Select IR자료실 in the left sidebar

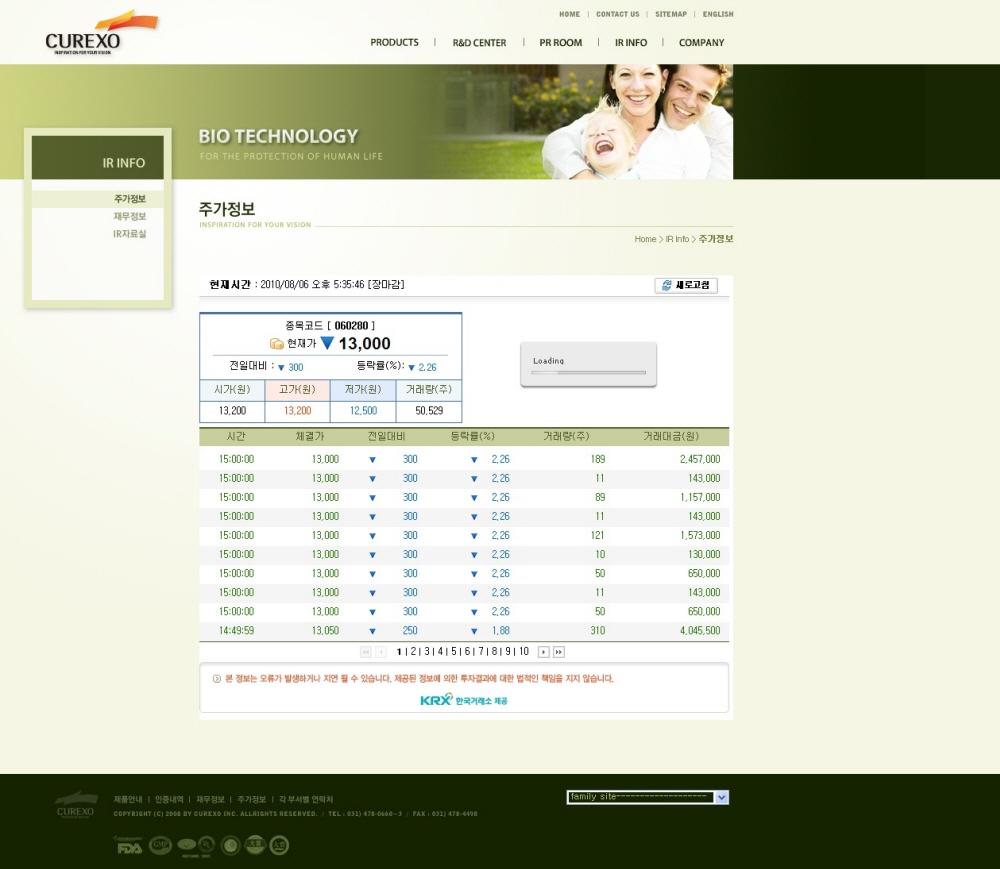pyautogui.click(x=130, y=234)
